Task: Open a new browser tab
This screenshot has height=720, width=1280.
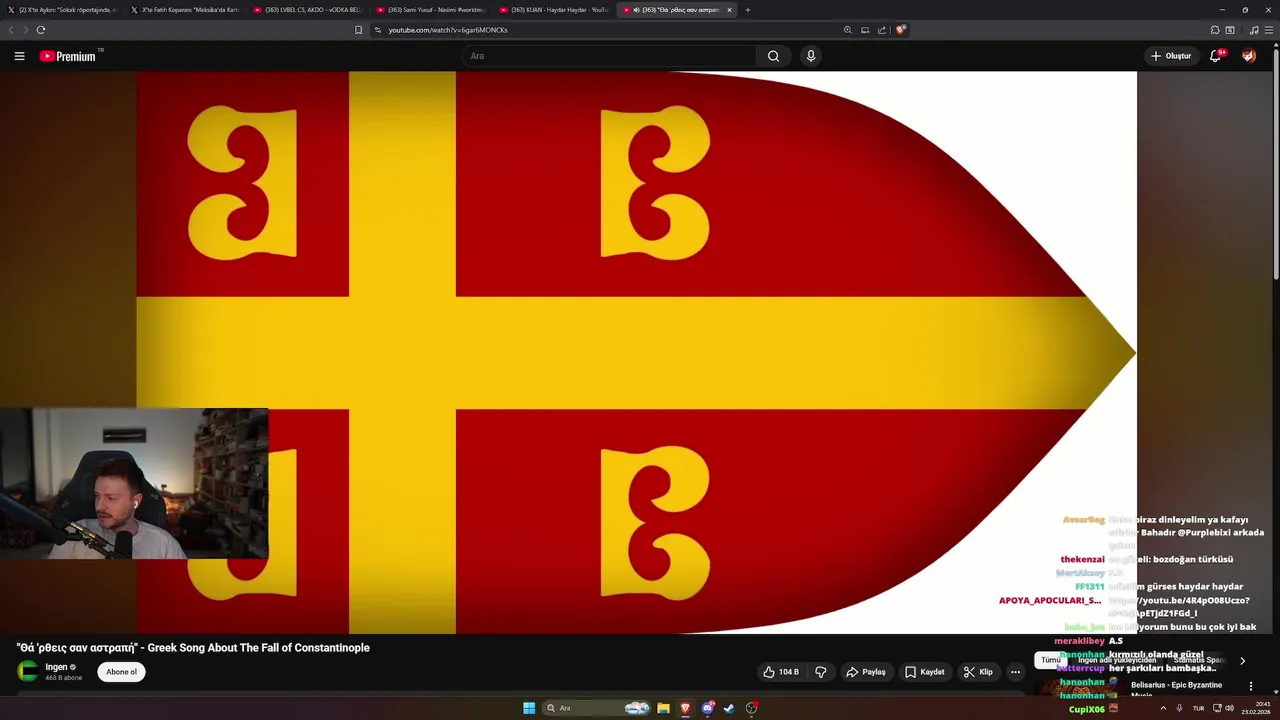Action: point(748,10)
